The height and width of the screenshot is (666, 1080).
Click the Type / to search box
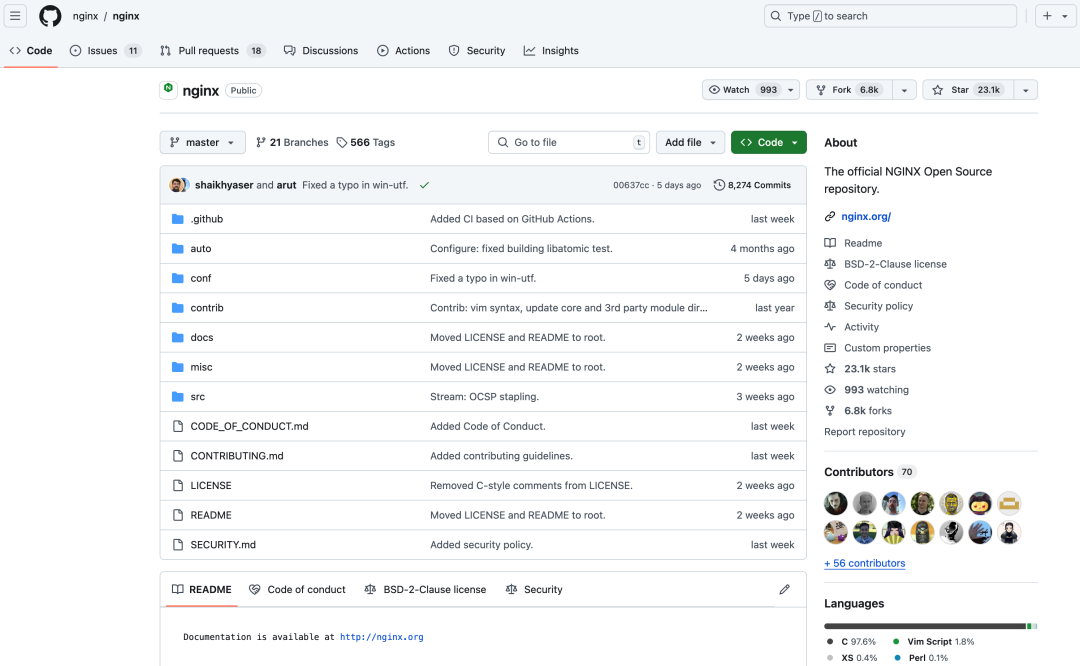890,16
